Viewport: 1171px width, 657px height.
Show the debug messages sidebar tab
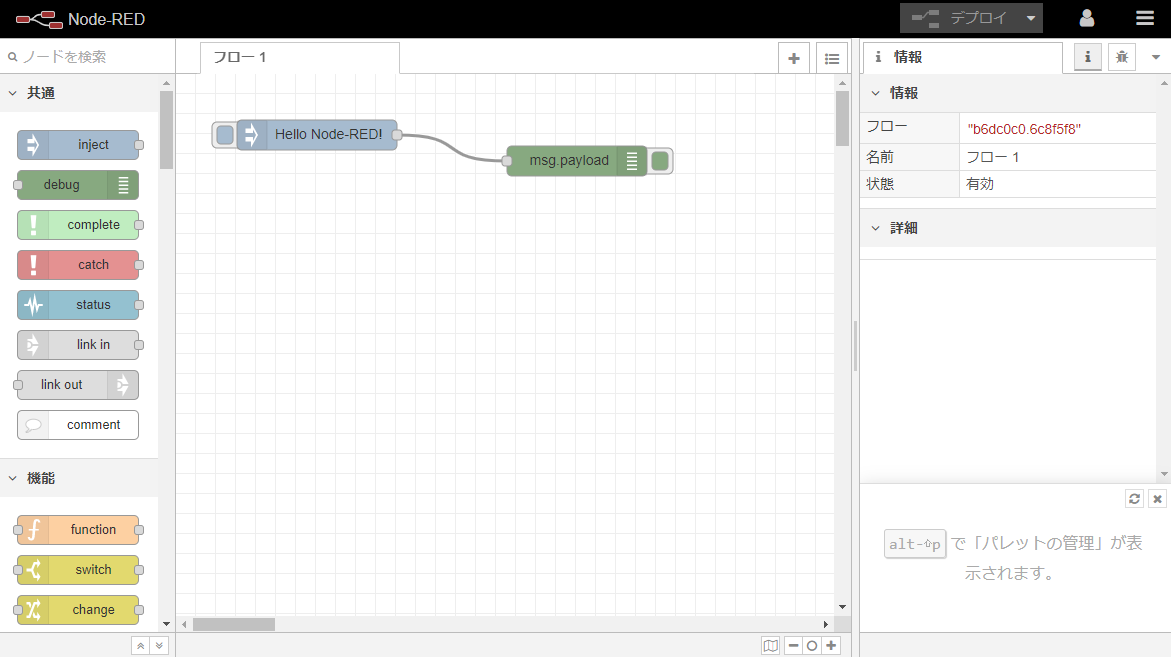(x=1122, y=57)
